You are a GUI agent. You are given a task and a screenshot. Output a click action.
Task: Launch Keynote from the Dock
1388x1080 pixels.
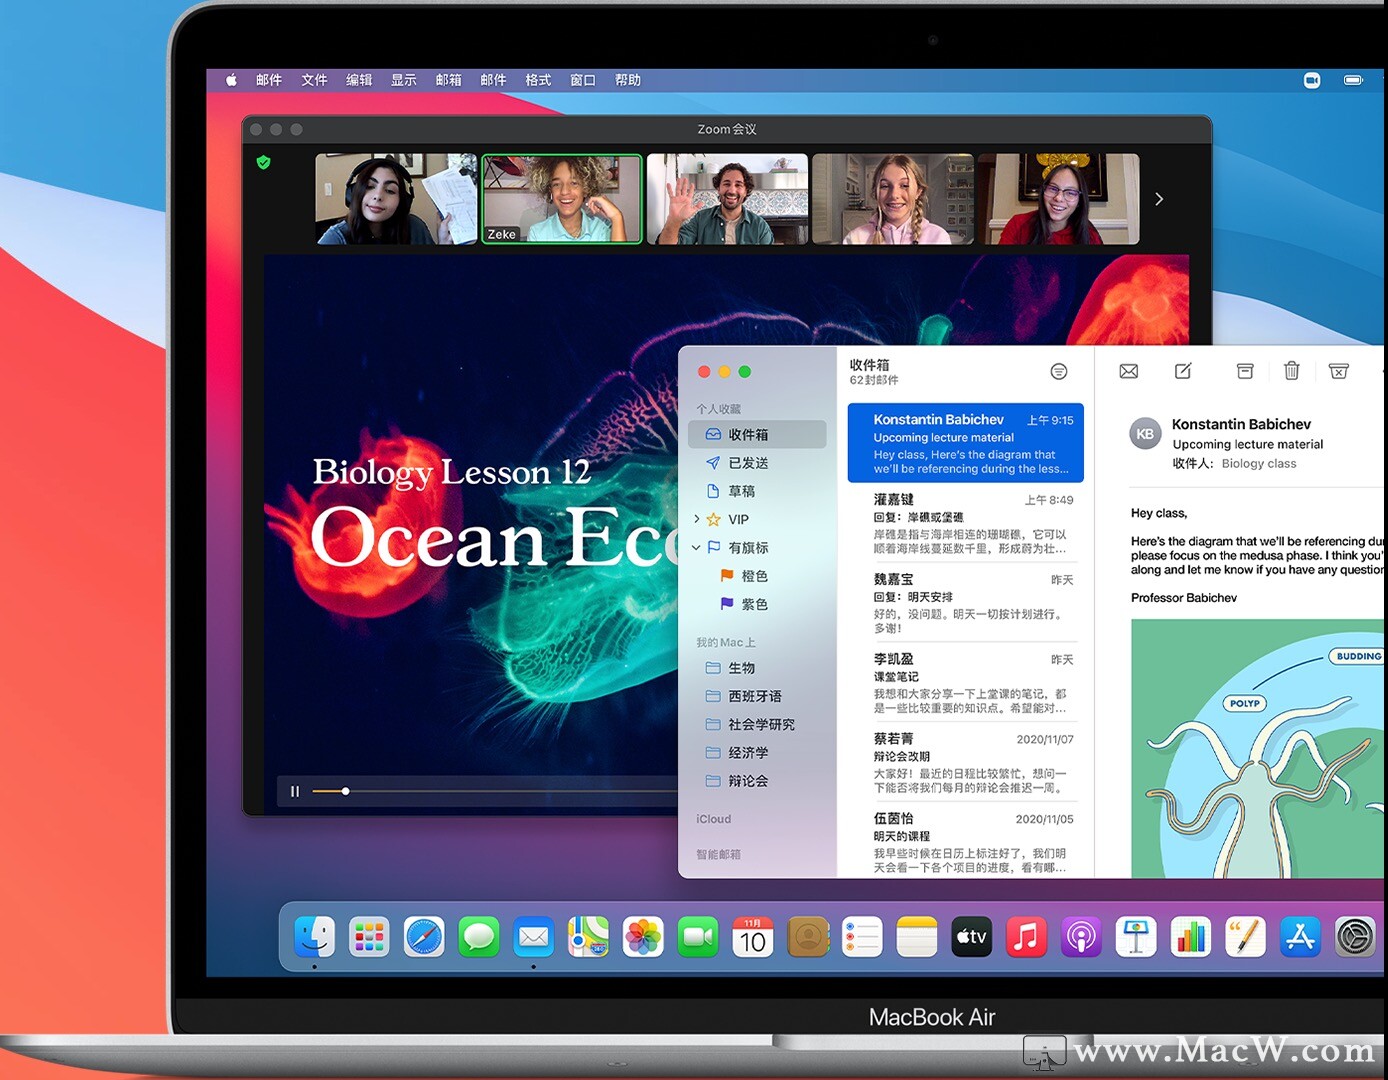[1136, 937]
